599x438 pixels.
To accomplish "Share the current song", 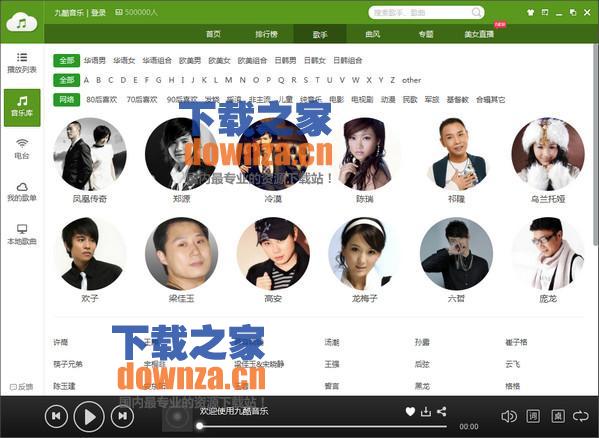I will coord(442,411).
